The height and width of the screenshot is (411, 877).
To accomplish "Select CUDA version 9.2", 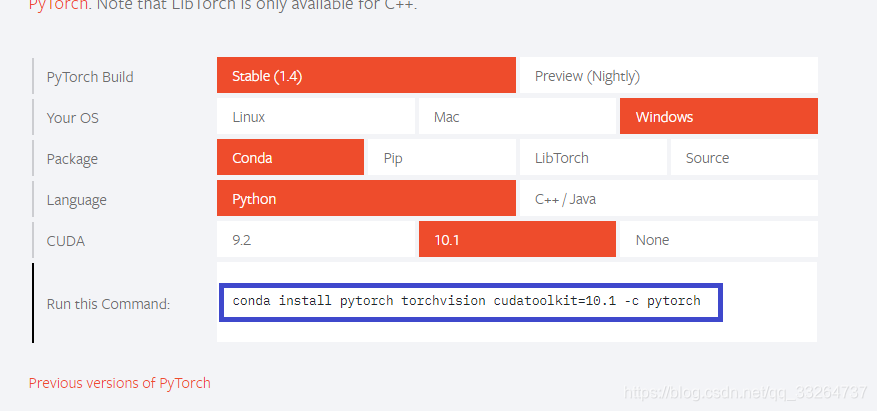I will pos(316,239).
